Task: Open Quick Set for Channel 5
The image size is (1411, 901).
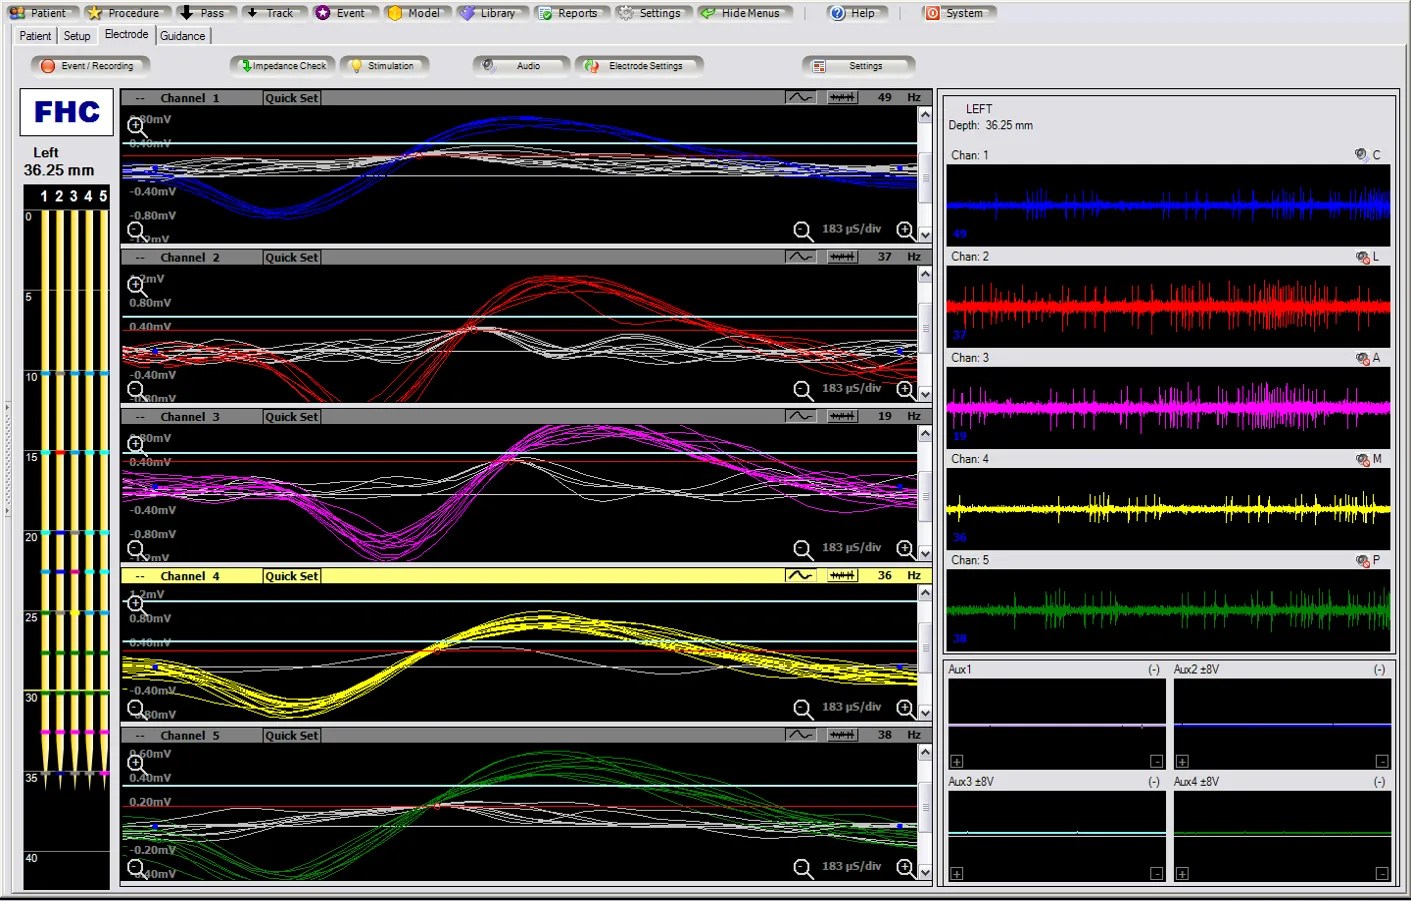Action: (x=291, y=735)
